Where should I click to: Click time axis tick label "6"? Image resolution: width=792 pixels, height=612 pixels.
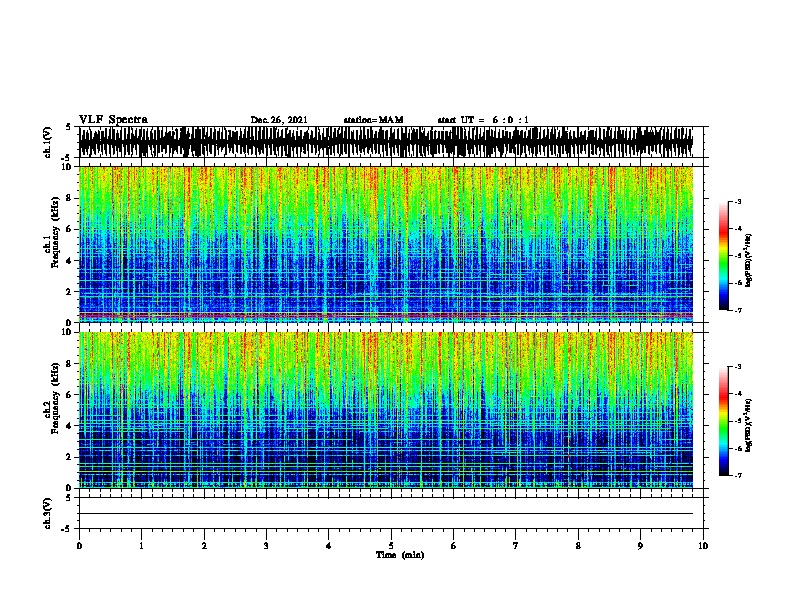(454, 546)
